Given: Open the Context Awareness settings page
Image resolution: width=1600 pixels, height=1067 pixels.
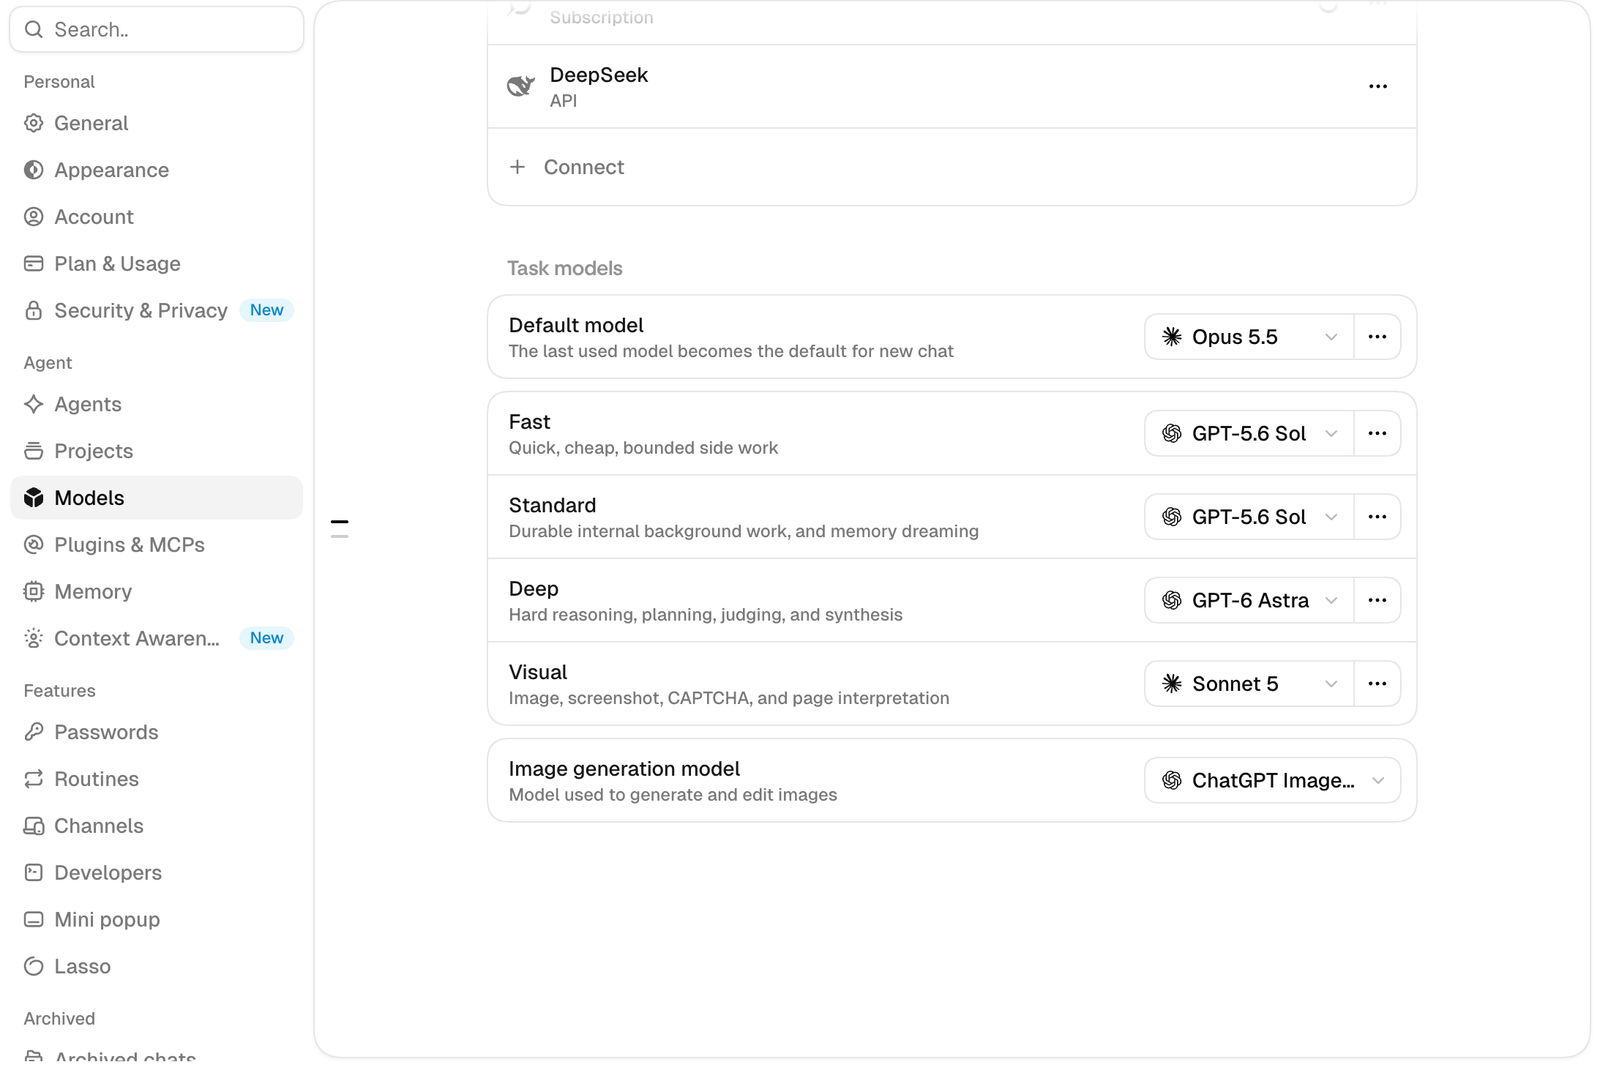Looking at the screenshot, I should (x=156, y=638).
